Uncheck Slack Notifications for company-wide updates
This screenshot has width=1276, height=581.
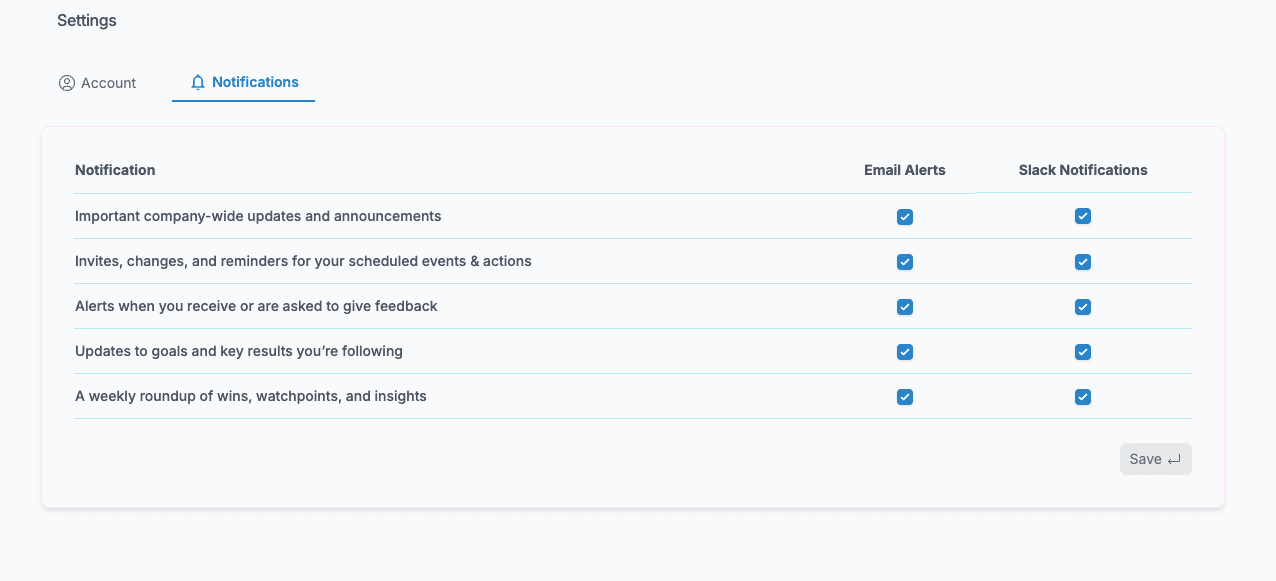point(1083,216)
